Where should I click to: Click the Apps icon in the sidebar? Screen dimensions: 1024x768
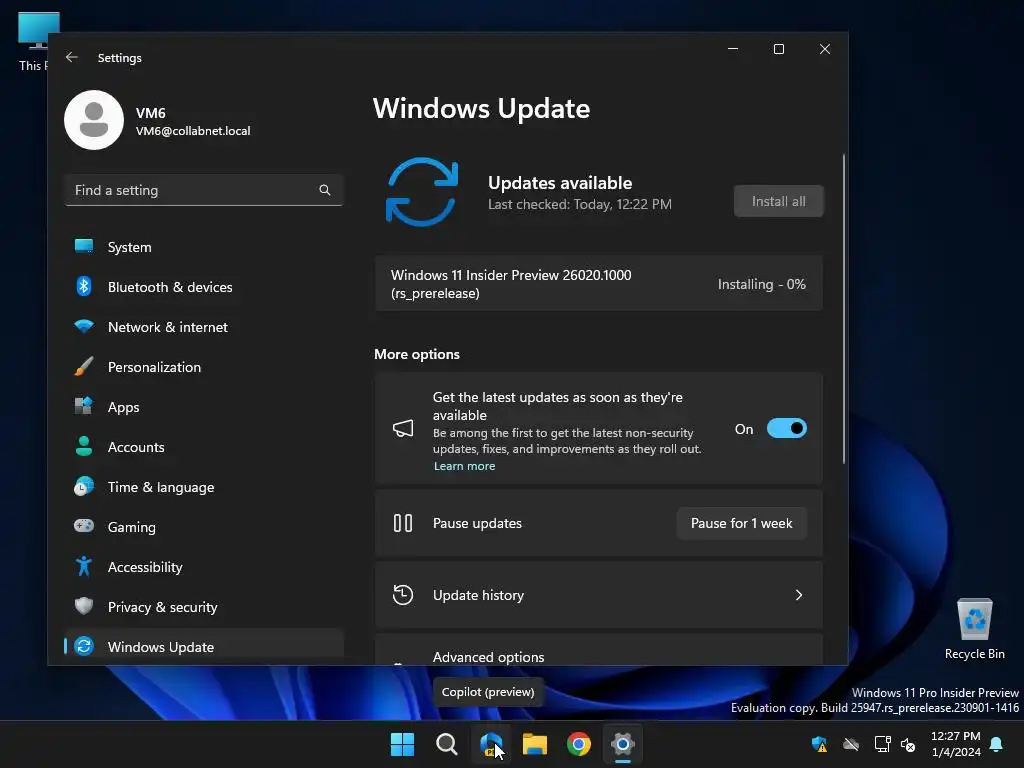(84, 406)
